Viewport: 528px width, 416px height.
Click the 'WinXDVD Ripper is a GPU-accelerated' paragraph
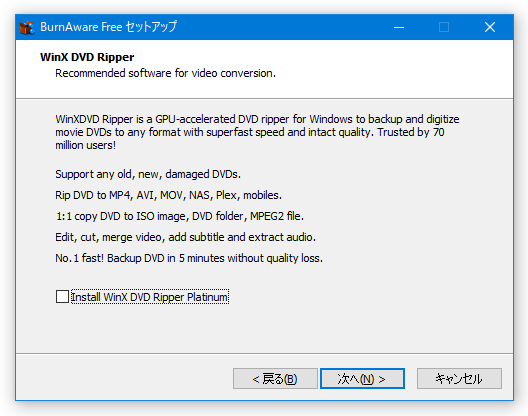click(x=257, y=132)
